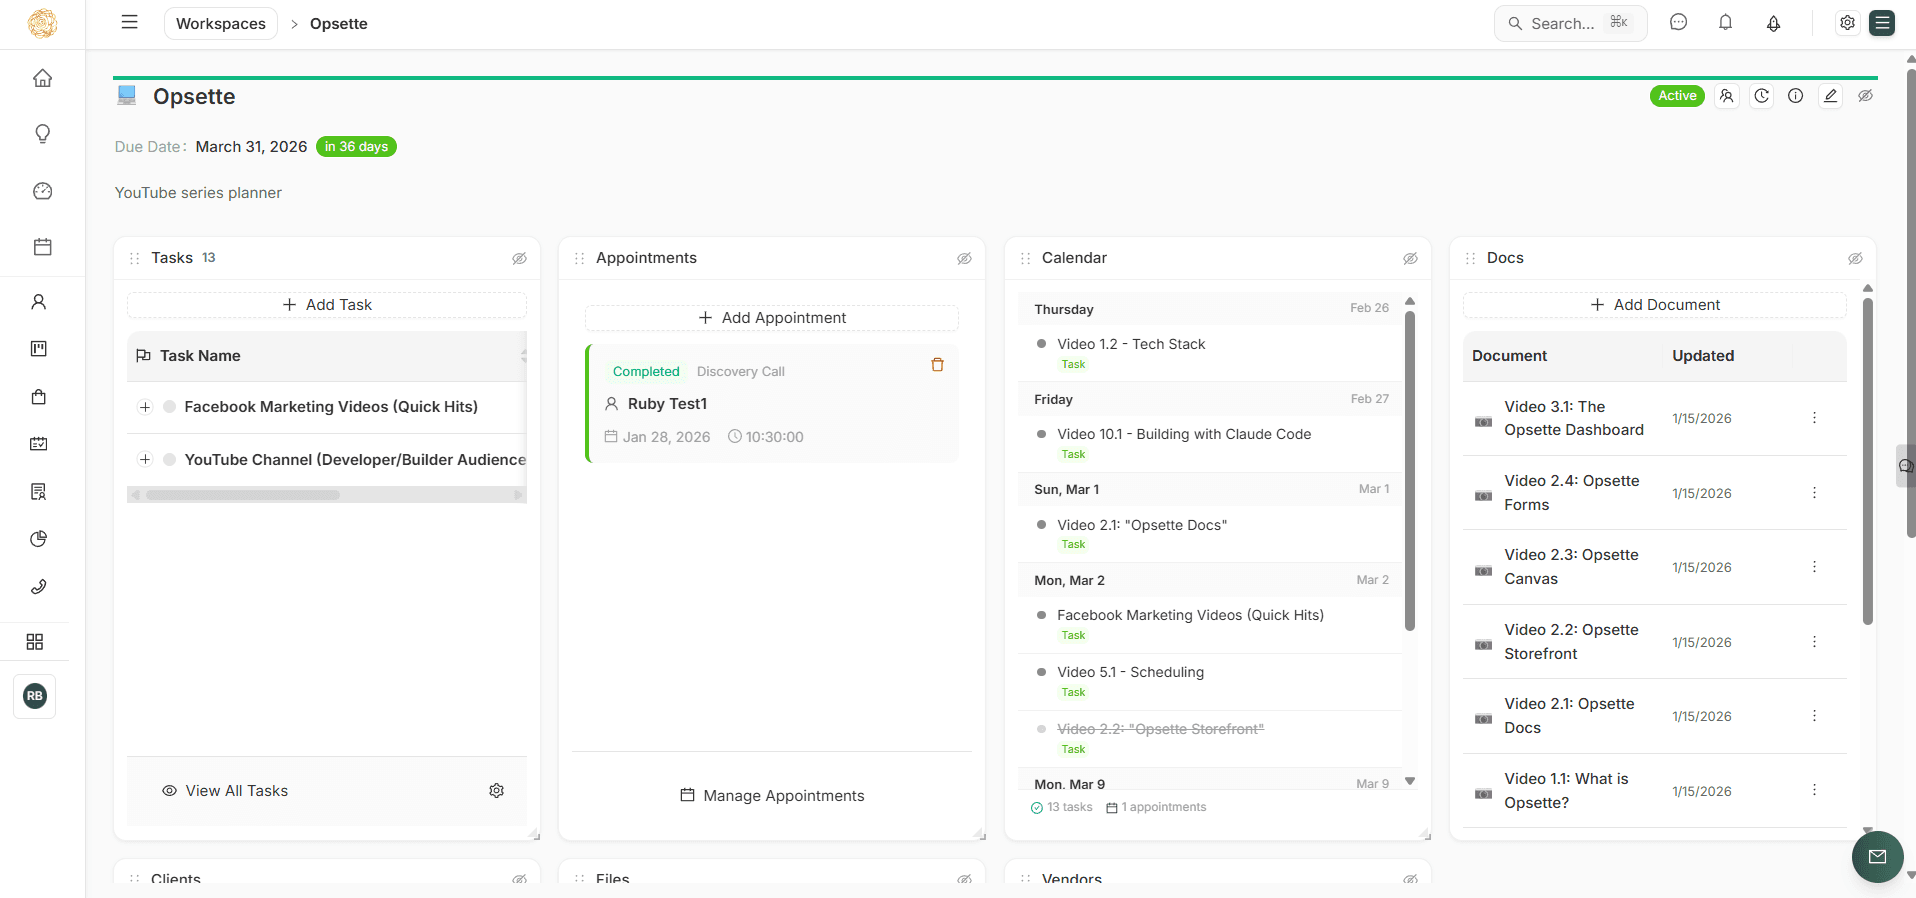
Task: Open the dashboard gauge icon in sidebar
Action: coord(42,191)
